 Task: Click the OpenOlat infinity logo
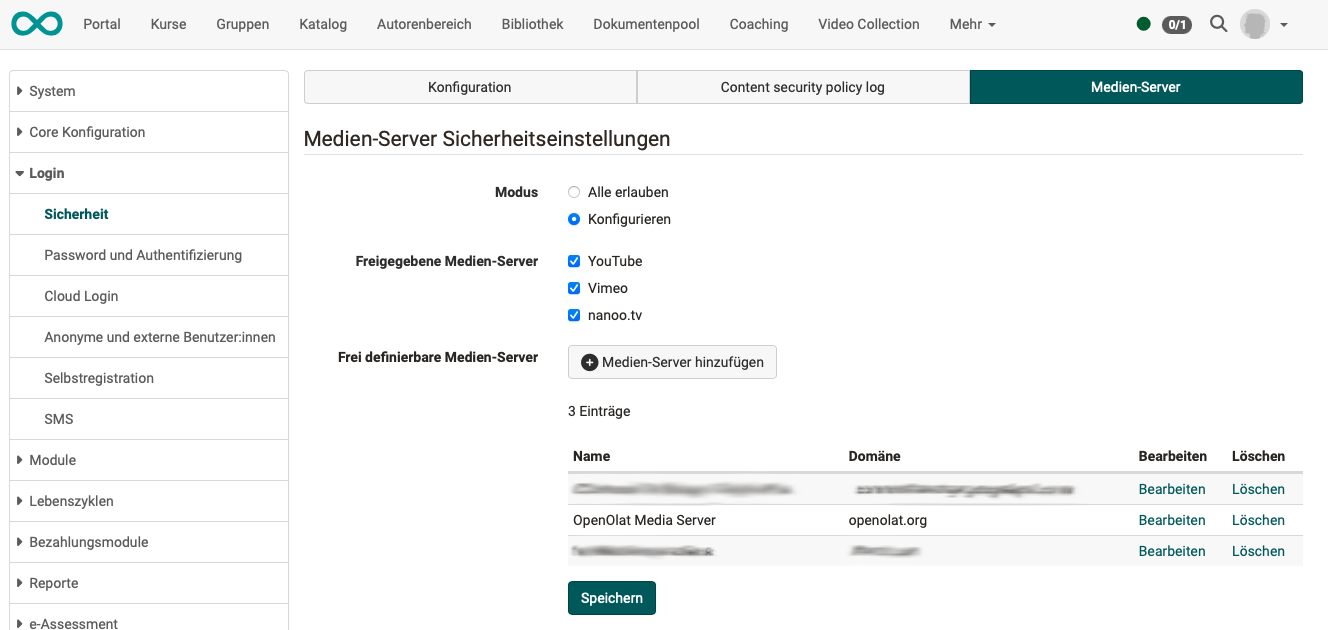(37, 23)
